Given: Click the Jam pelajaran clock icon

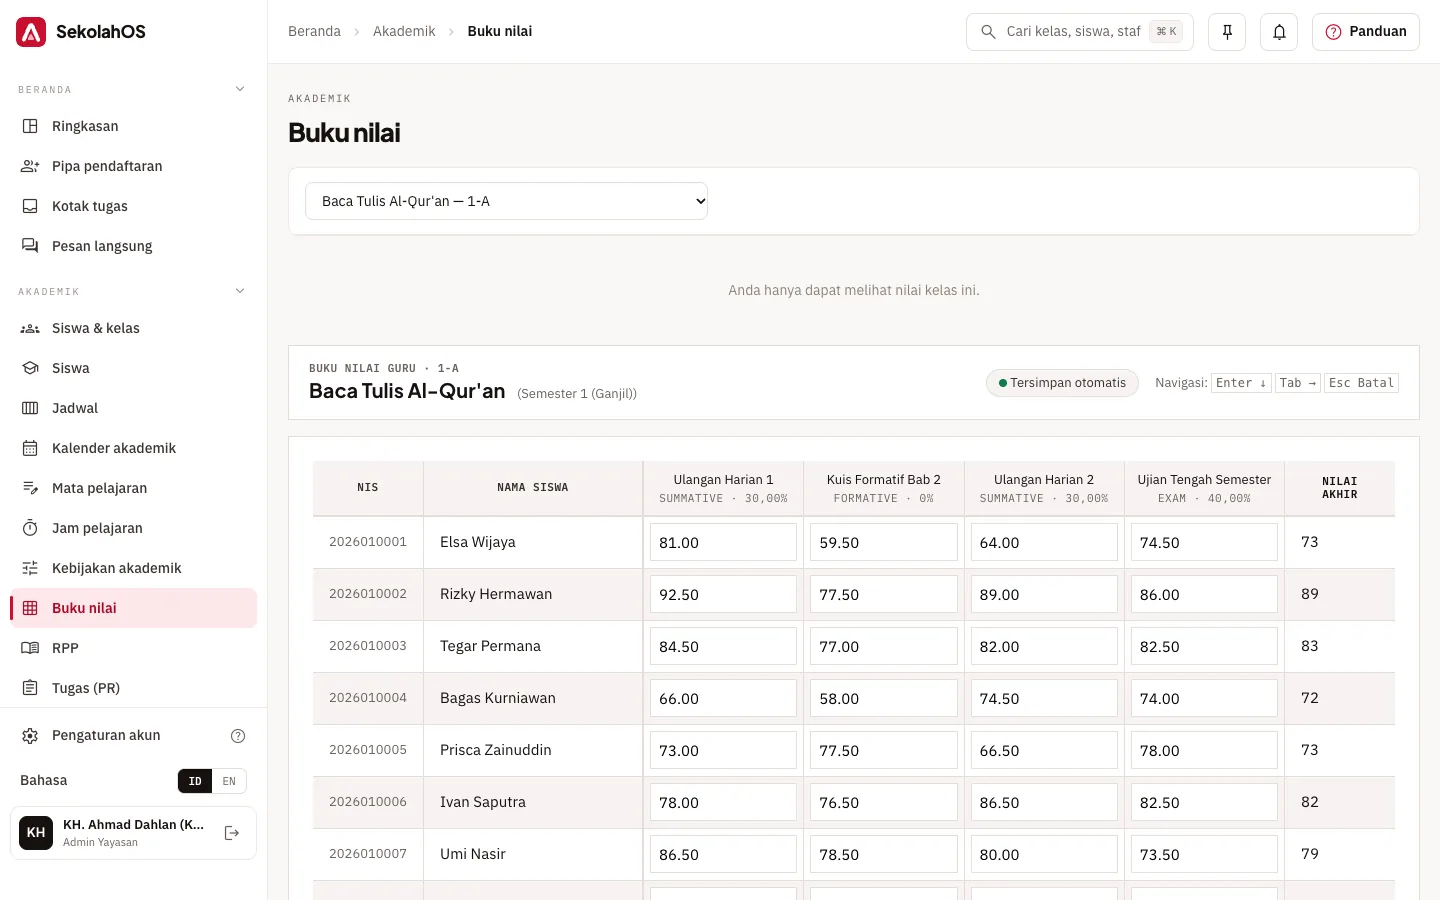Looking at the screenshot, I should tap(30, 528).
